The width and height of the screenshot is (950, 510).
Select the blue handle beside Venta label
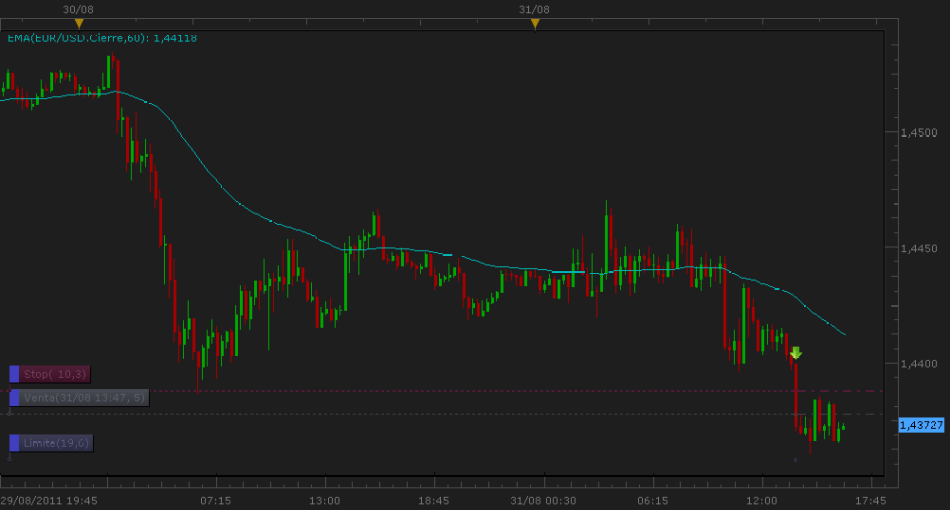(15, 398)
